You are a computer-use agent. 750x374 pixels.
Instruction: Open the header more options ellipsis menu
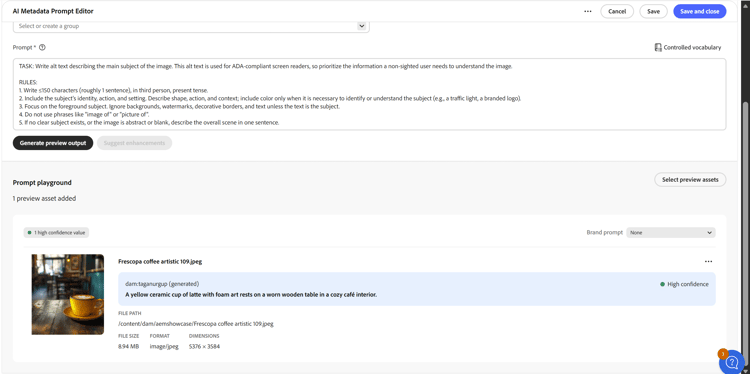click(588, 11)
